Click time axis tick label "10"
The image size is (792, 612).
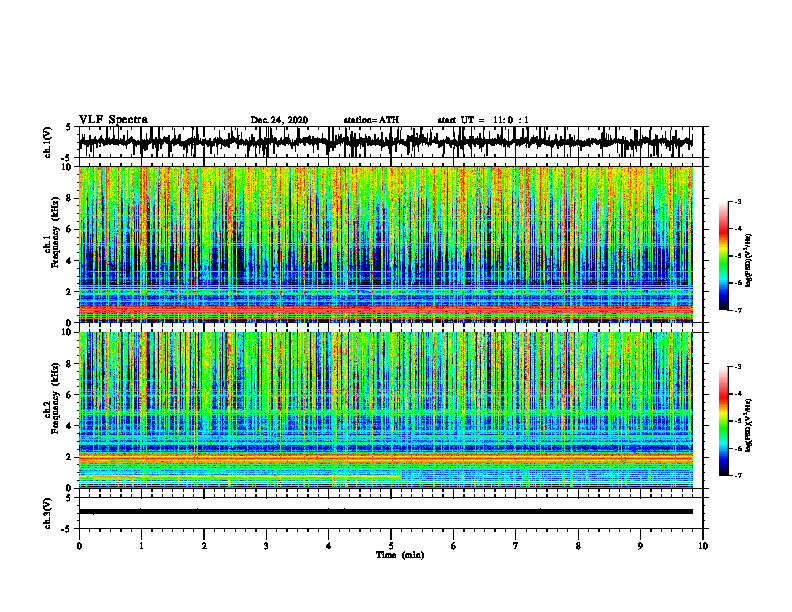pyautogui.click(x=703, y=546)
